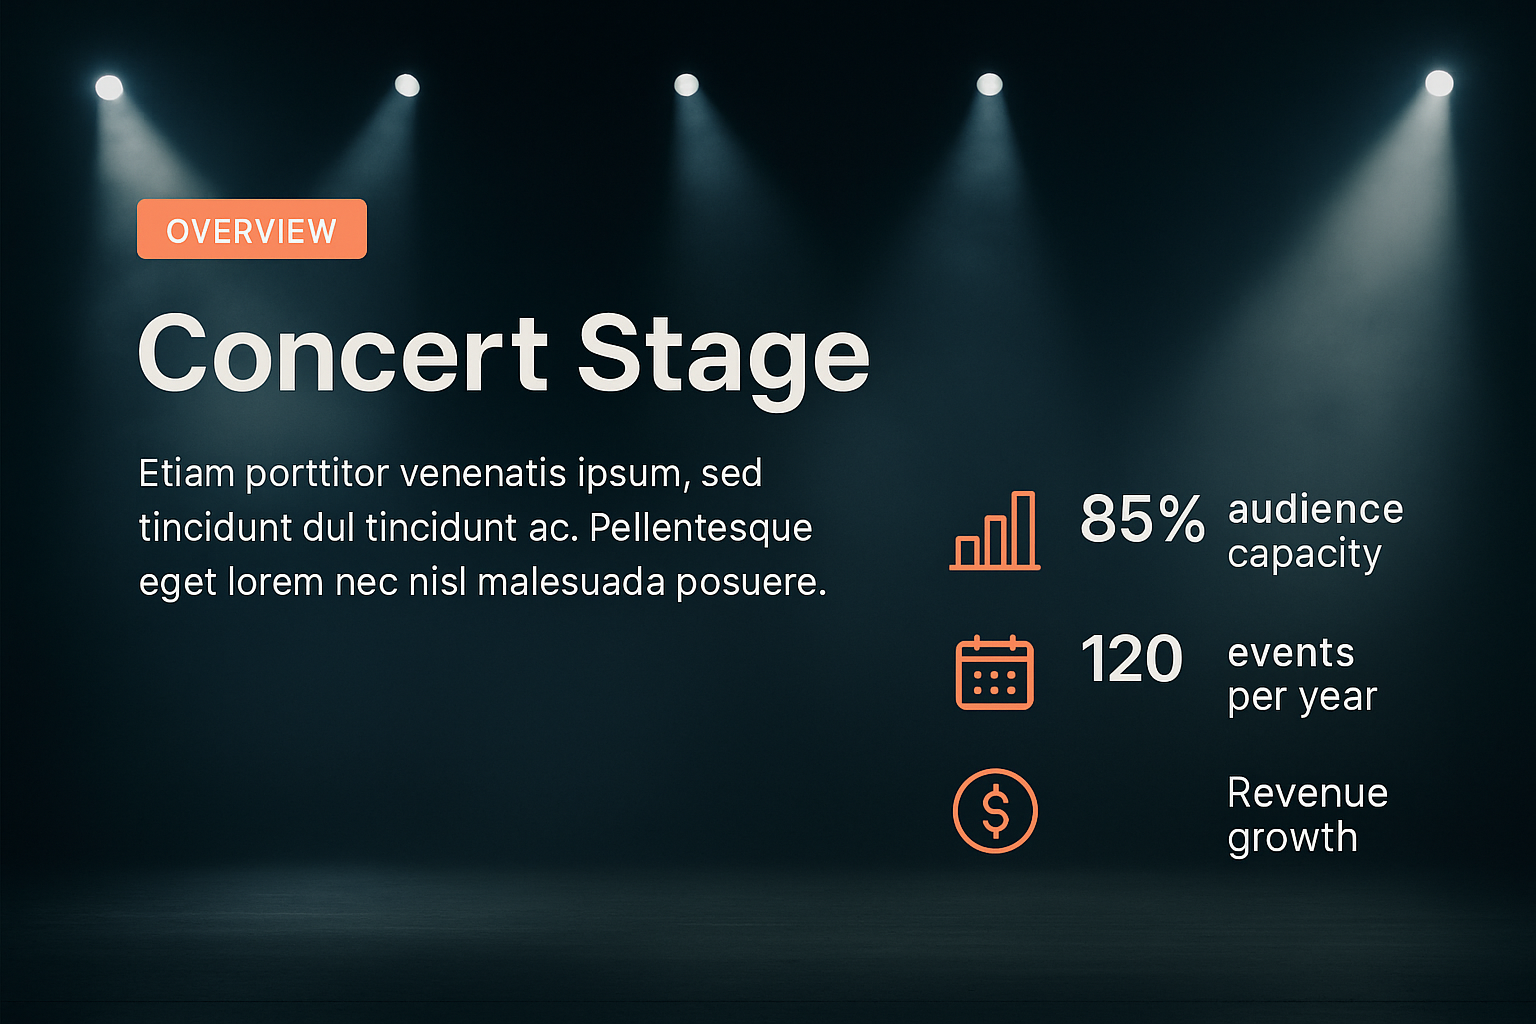Viewport: 1536px width, 1024px height.
Task: Click the line starting "Etiam porttitor venenatis"
Action: tap(450, 473)
